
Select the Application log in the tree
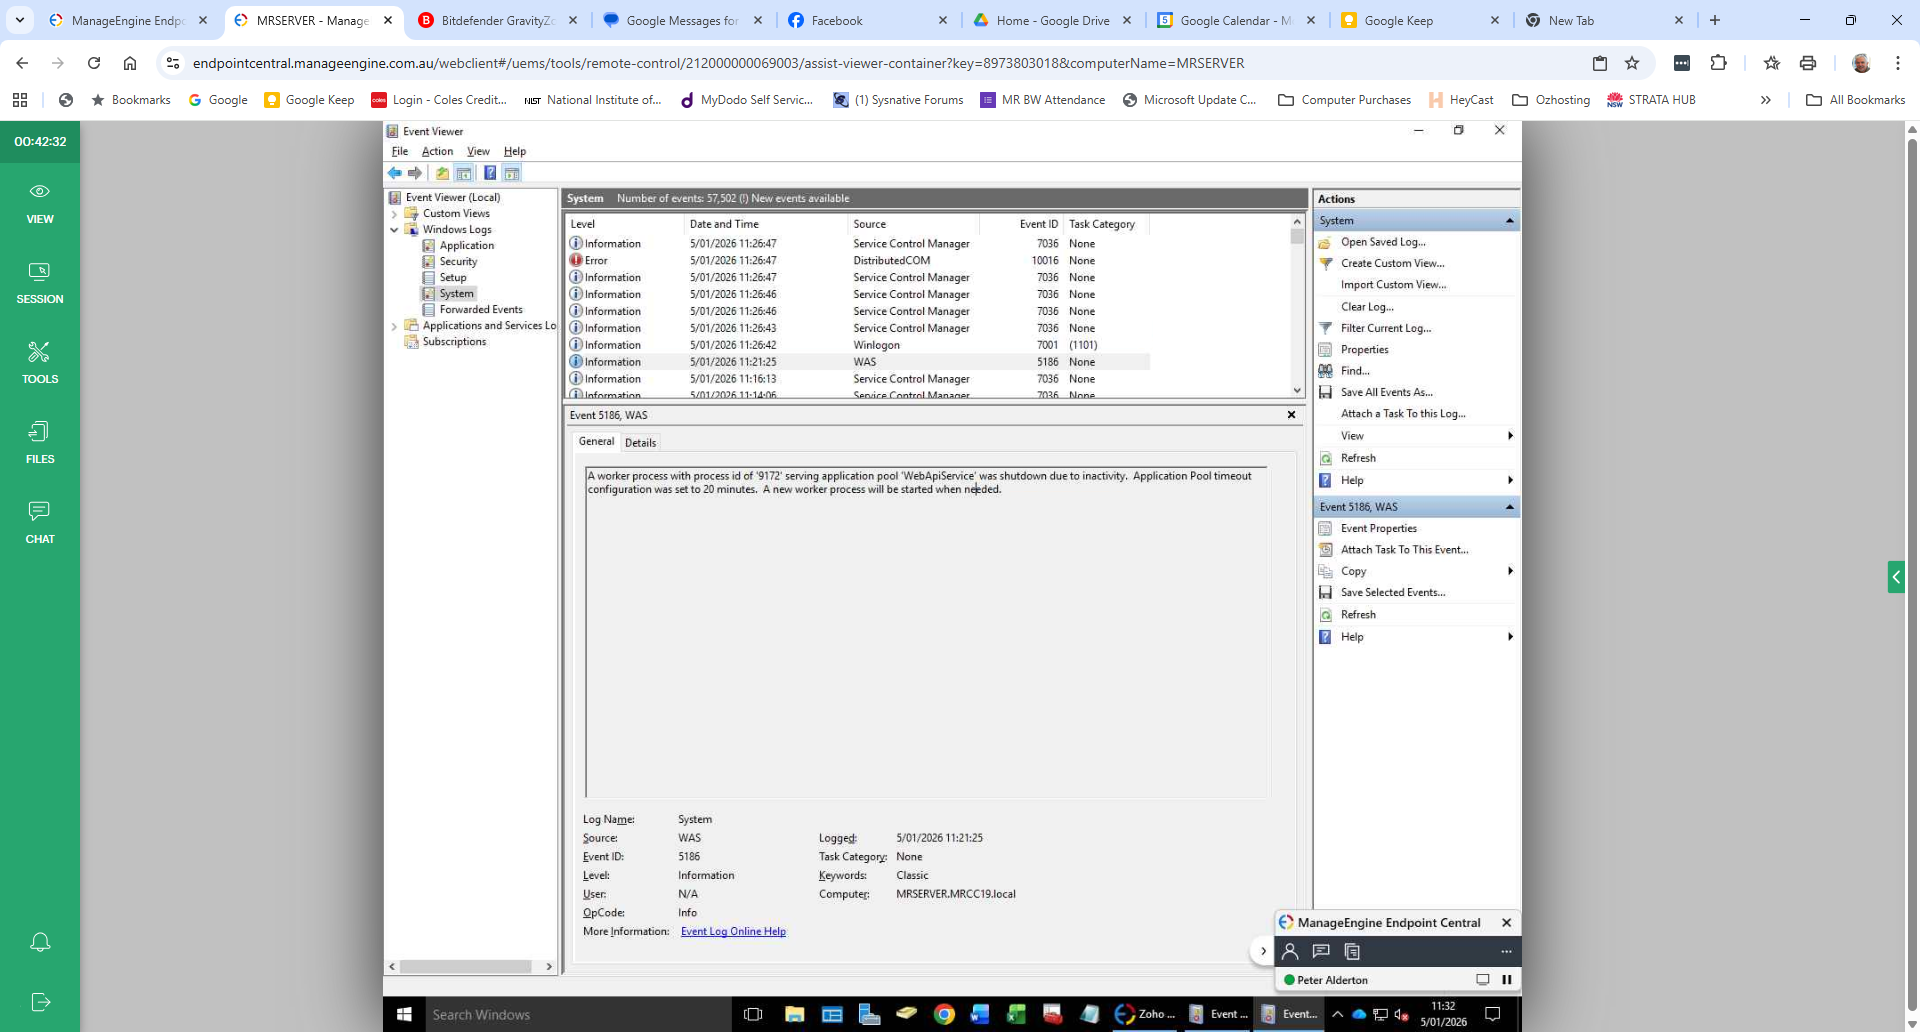point(467,246)
